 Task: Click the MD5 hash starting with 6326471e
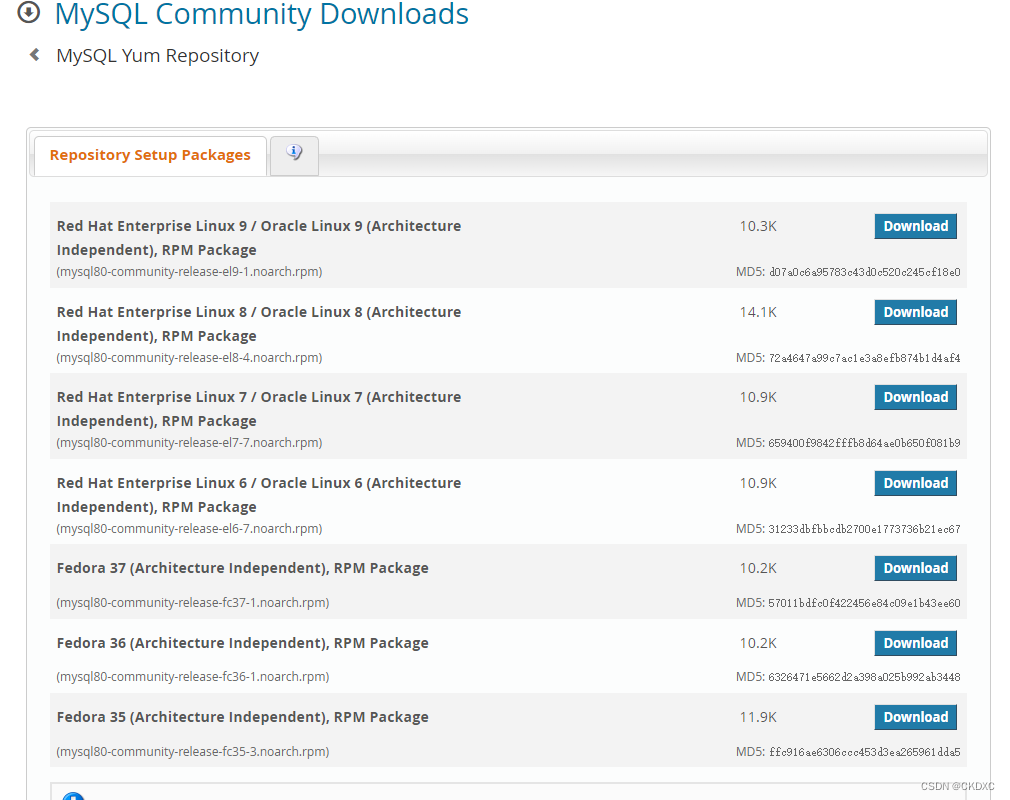[x=864, y=678]
